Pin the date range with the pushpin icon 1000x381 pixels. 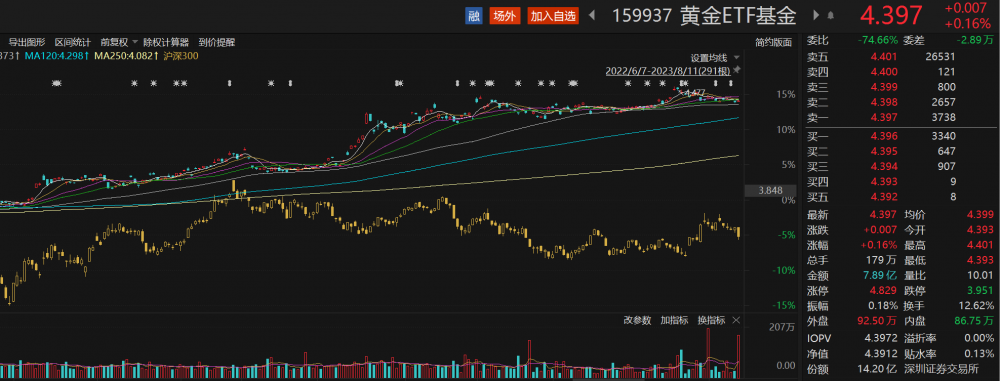coord(737,69)
